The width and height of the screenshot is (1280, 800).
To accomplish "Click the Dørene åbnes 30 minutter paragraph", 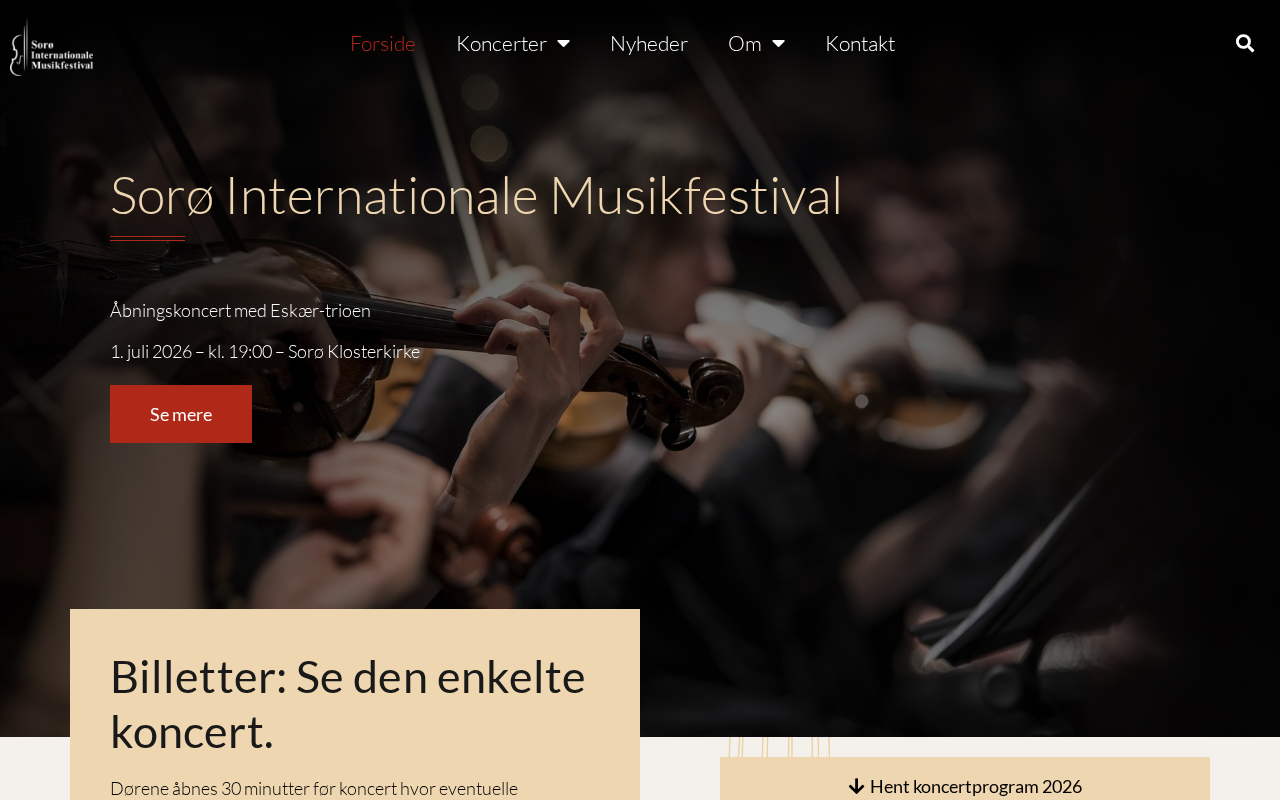I will (314, 788).
